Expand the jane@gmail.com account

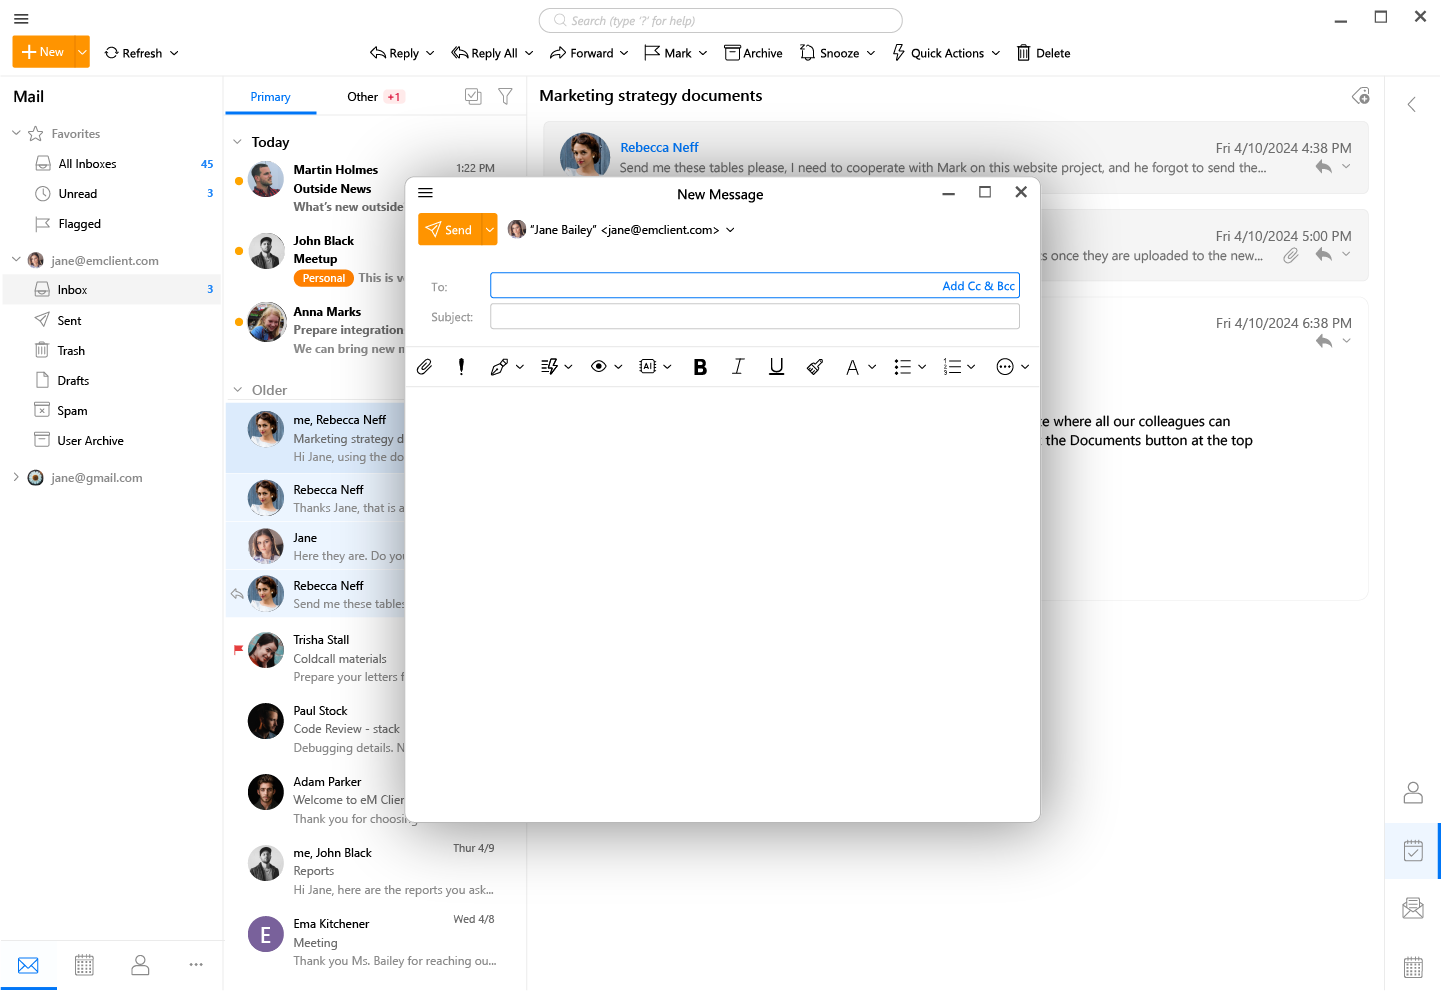click(x=17, y=477)
